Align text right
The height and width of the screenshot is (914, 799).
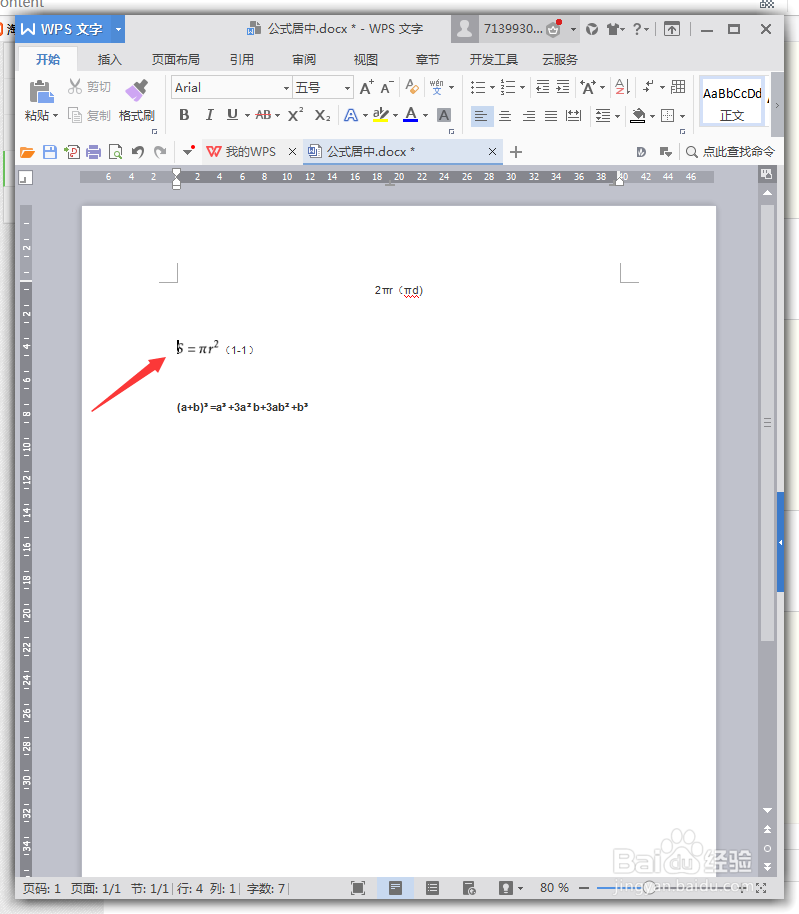(529, 116)
